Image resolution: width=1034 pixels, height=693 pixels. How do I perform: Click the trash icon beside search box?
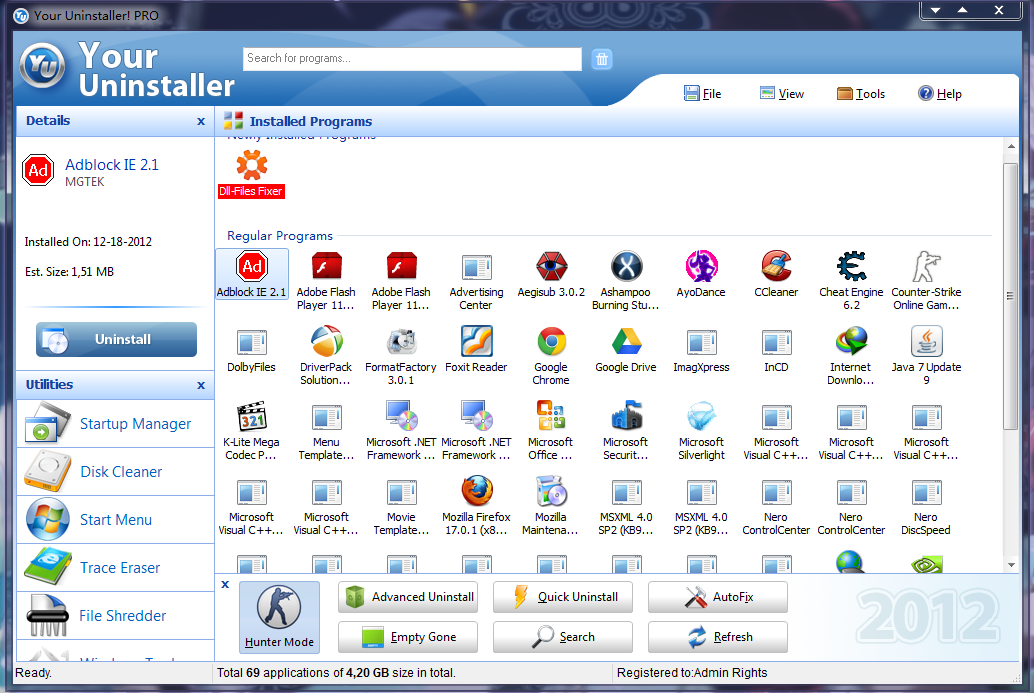[x=601, y=59]
